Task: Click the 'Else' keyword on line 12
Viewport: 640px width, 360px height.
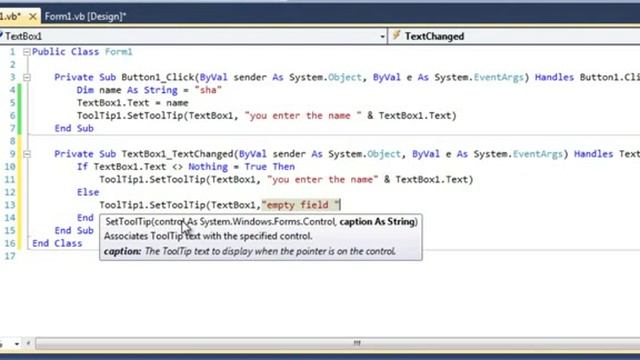Action: coord(88,192)
